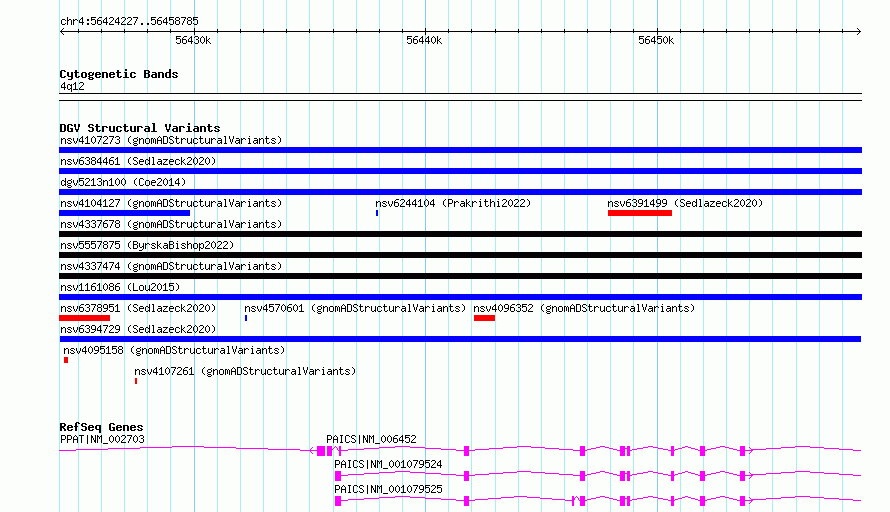This screenshot has width=890, height=512.
Task: Select the black nsv5557875 ByrskaBishop2022 bar
Action: point(460,255)
